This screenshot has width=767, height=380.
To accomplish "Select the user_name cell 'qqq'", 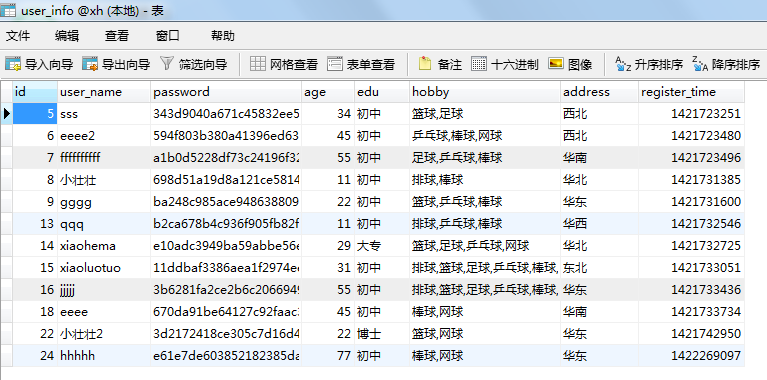I will click(x=104, y=224).
